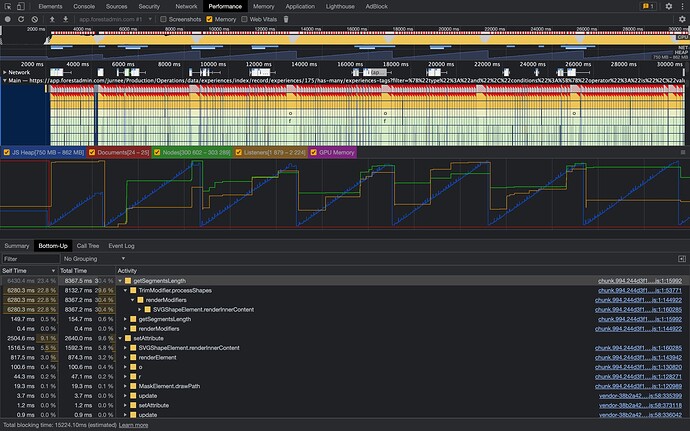Expand SVGShapeElement.renderInnerContent under renderModifiers
The height and width of the screenshot is (431, 690).
click(139, 309)
